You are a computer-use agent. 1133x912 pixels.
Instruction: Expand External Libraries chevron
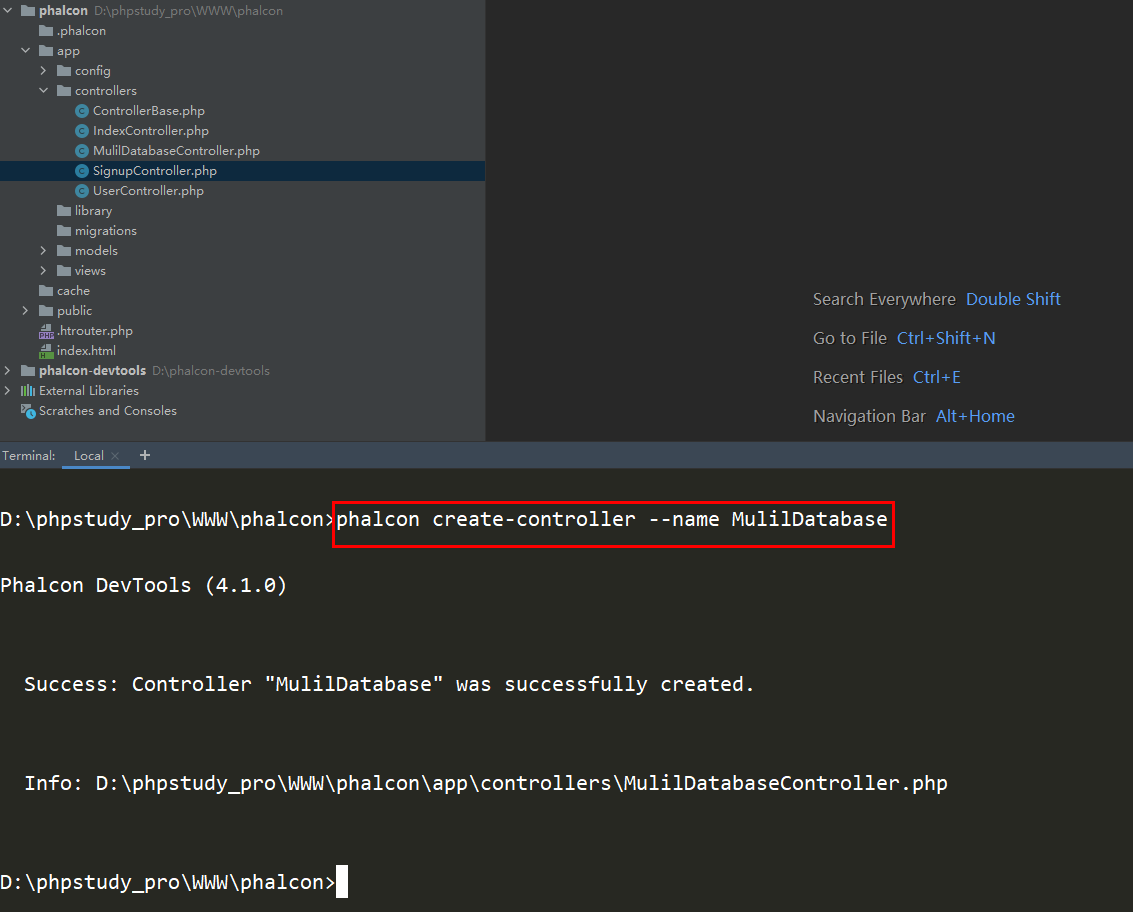click(x=8, y=390)
